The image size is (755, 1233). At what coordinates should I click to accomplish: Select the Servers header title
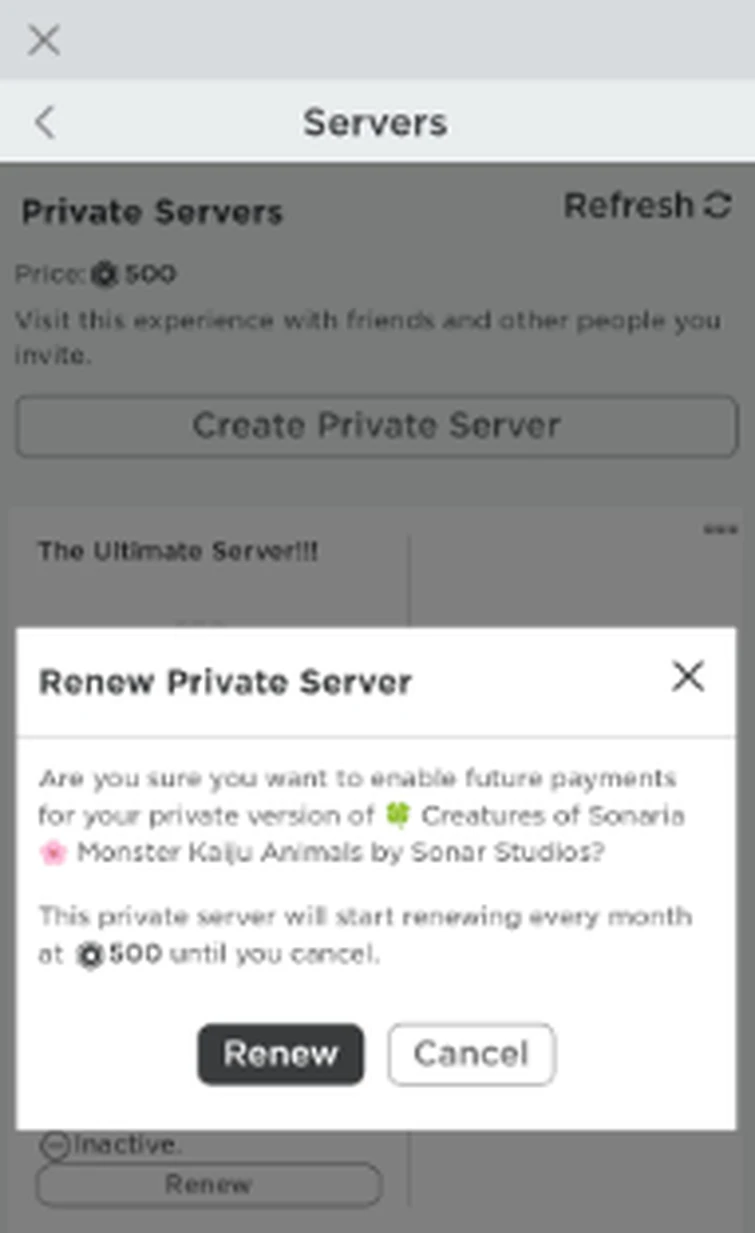[375, 122]
